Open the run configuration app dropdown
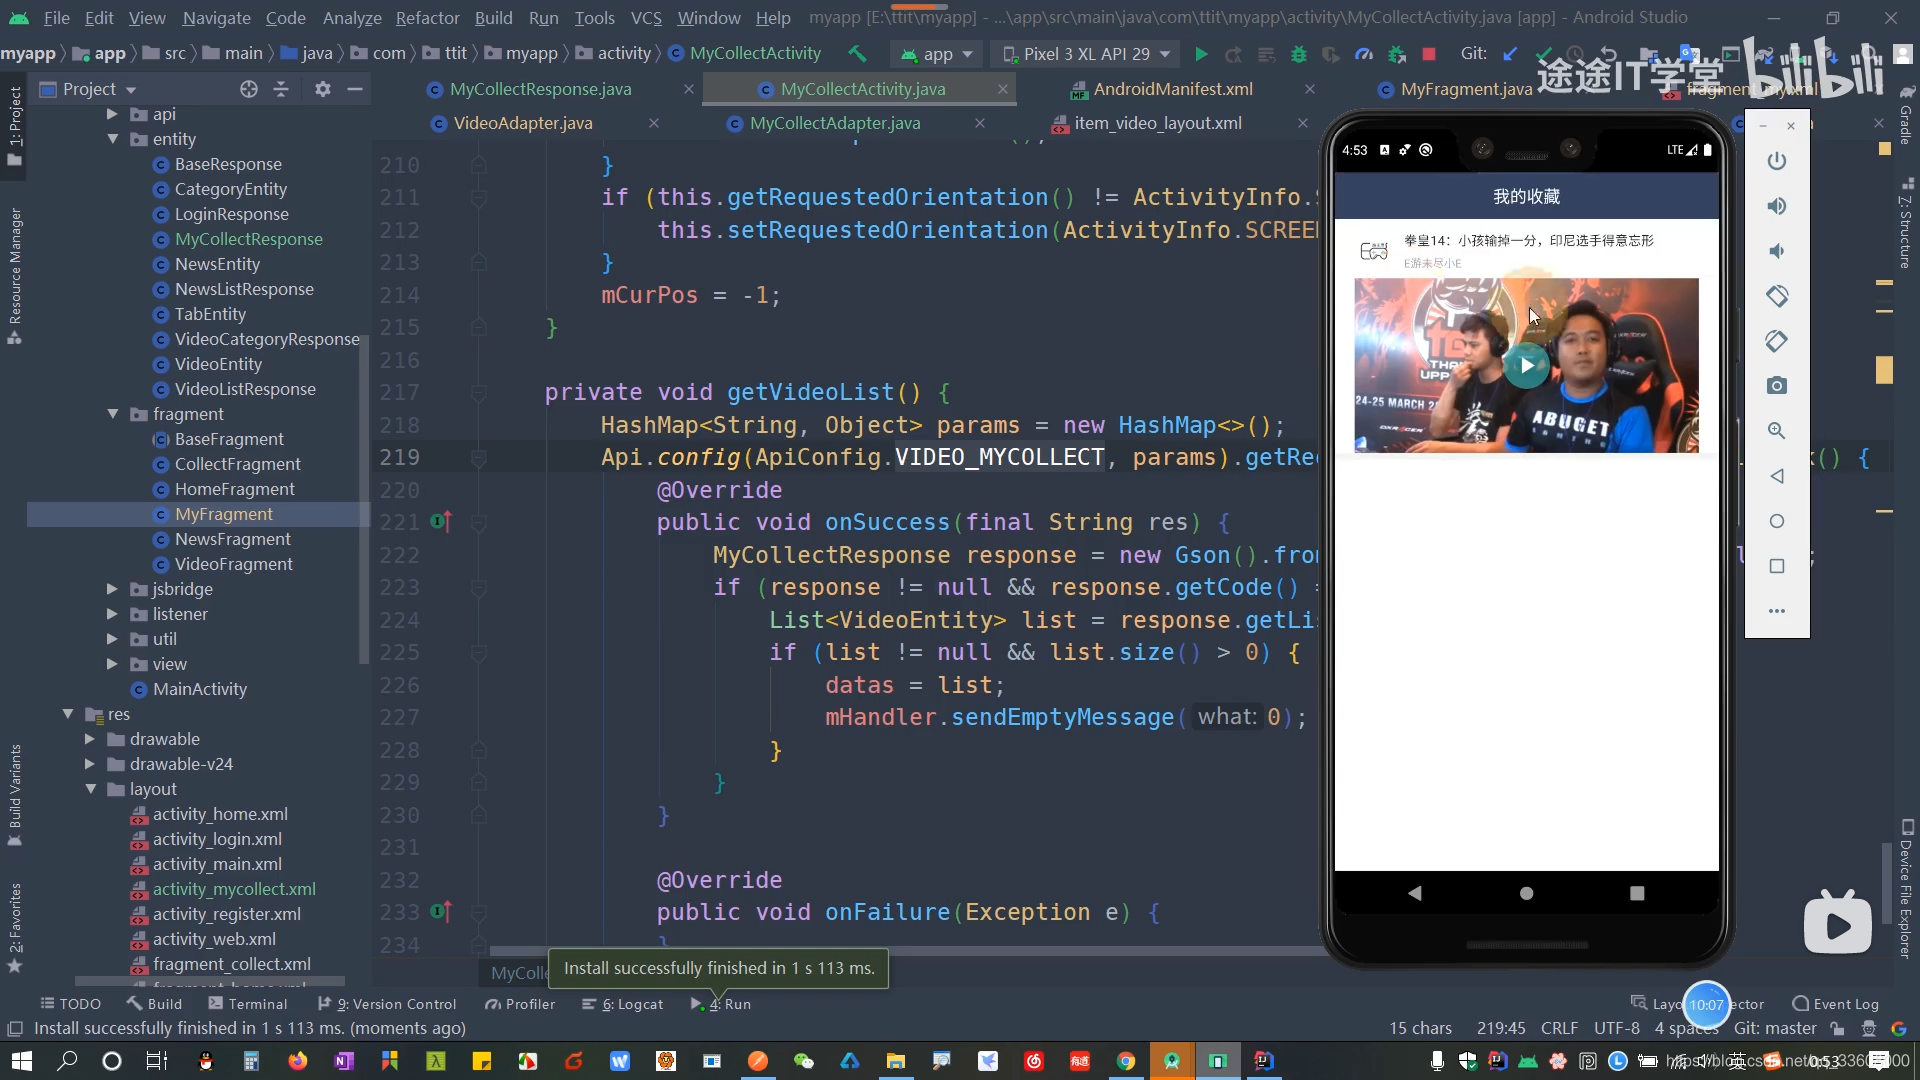This screenshot has width=1920, height=1080. click(x=937, y=54)
